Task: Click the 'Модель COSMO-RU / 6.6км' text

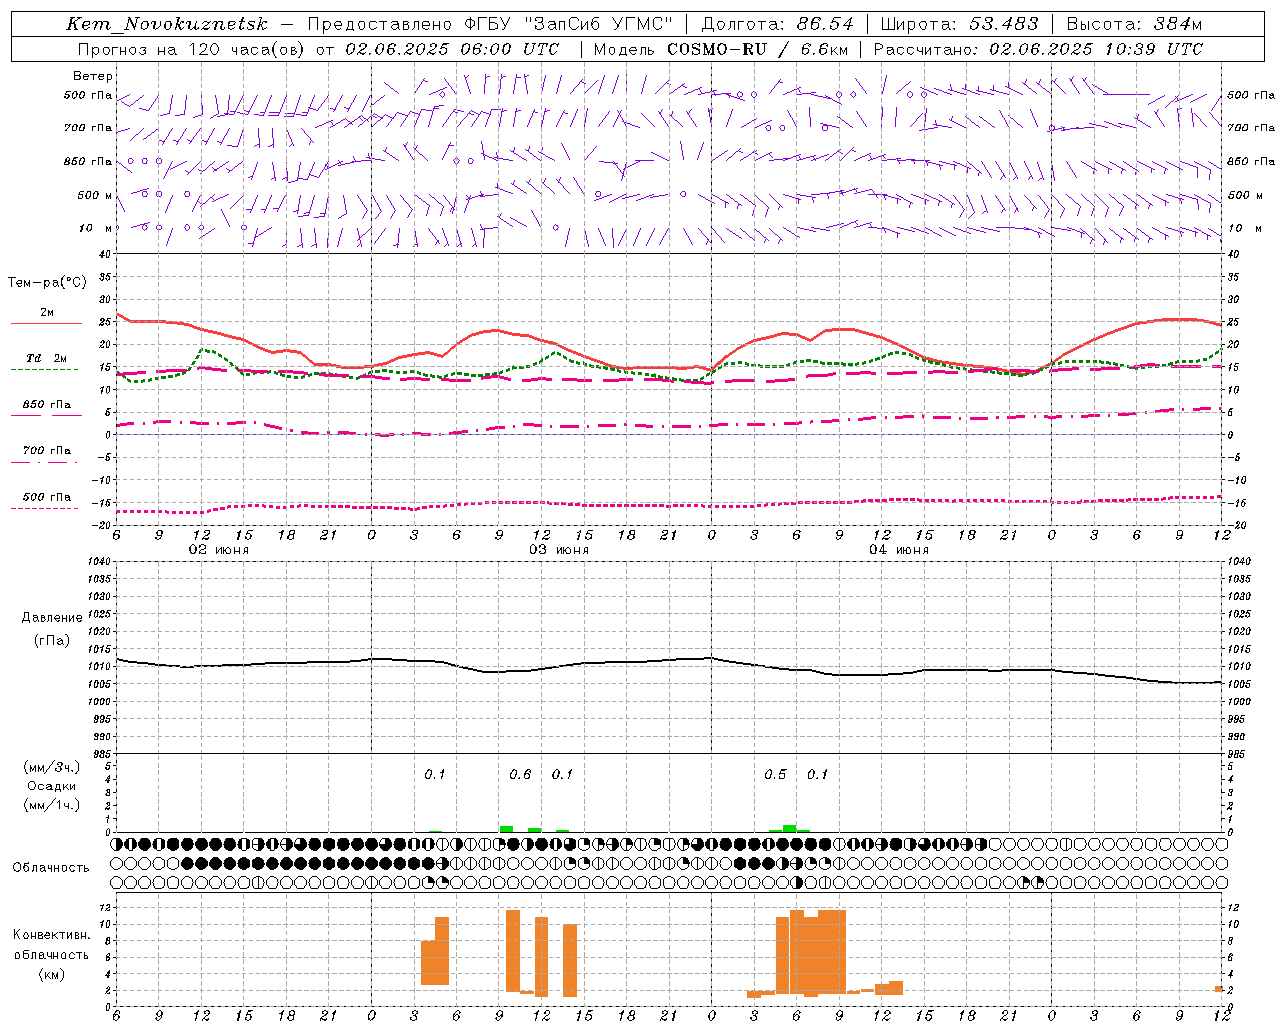Action: click(x=721, y=49)
